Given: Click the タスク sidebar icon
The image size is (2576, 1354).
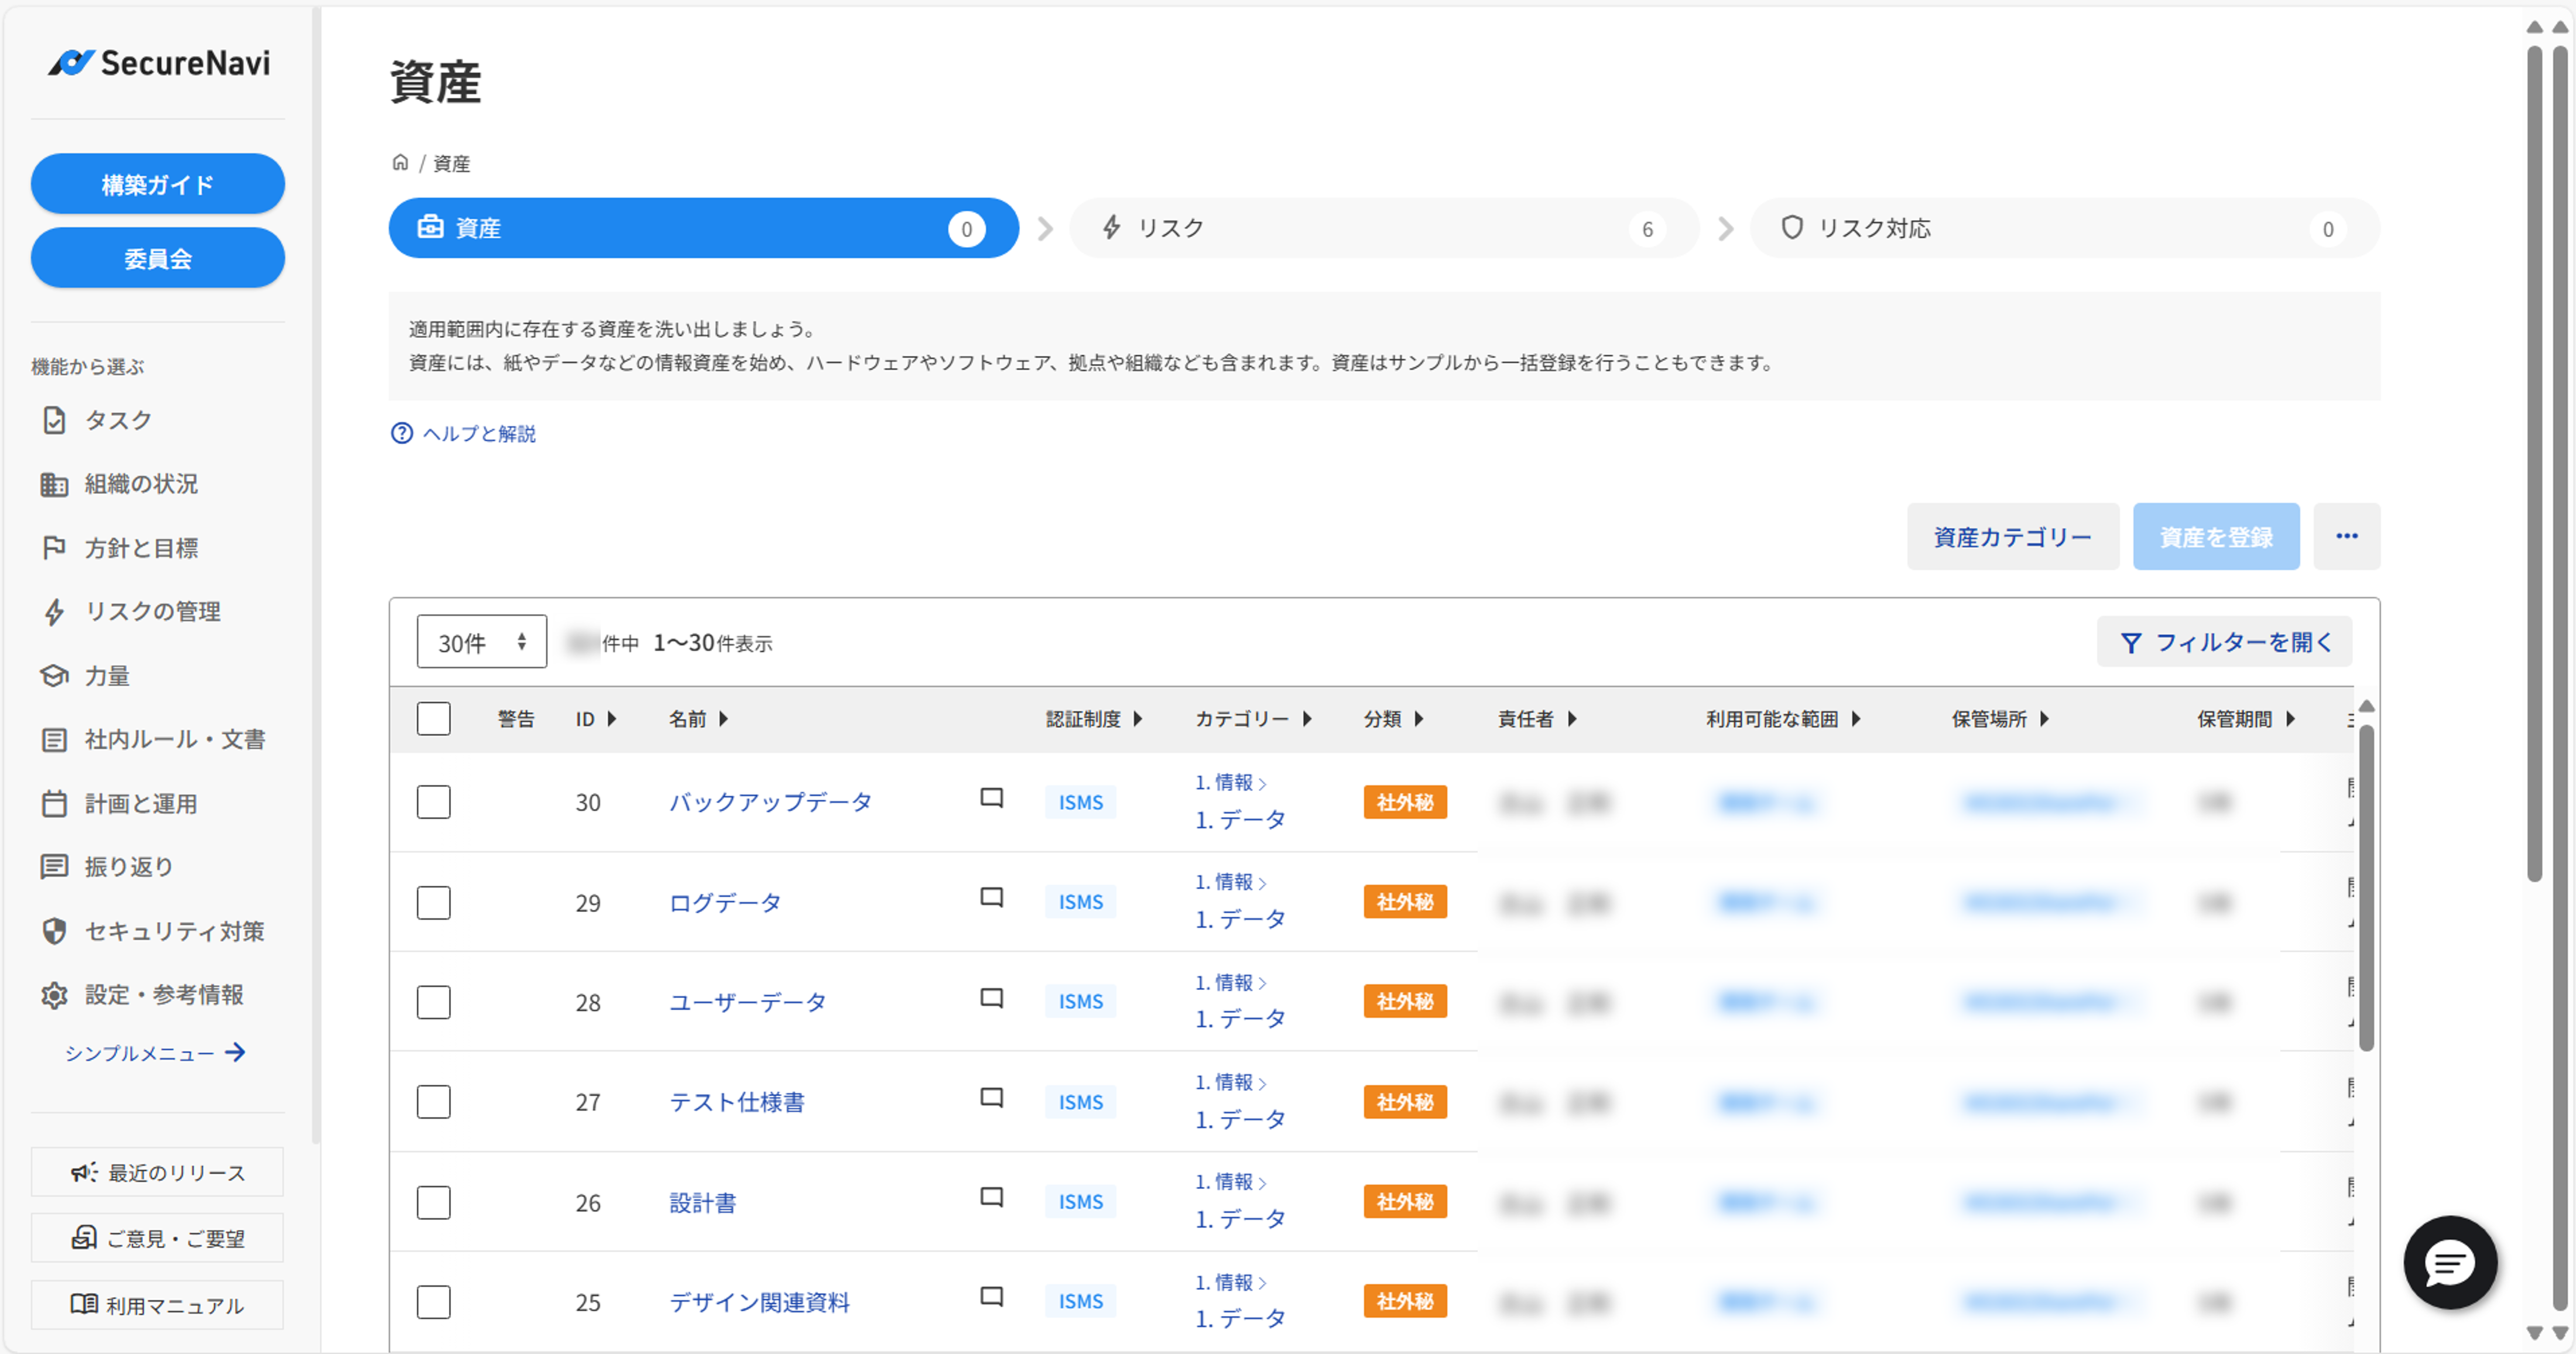Looking at the screenshot, I should (54, 420).
